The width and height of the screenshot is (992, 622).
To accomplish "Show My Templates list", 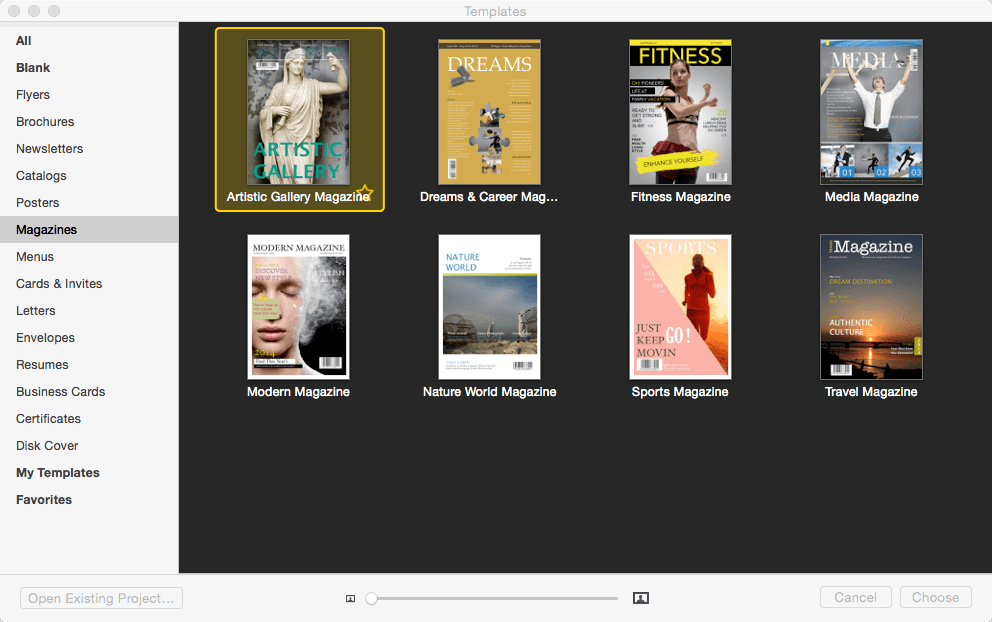I will (x=58, y=473).
